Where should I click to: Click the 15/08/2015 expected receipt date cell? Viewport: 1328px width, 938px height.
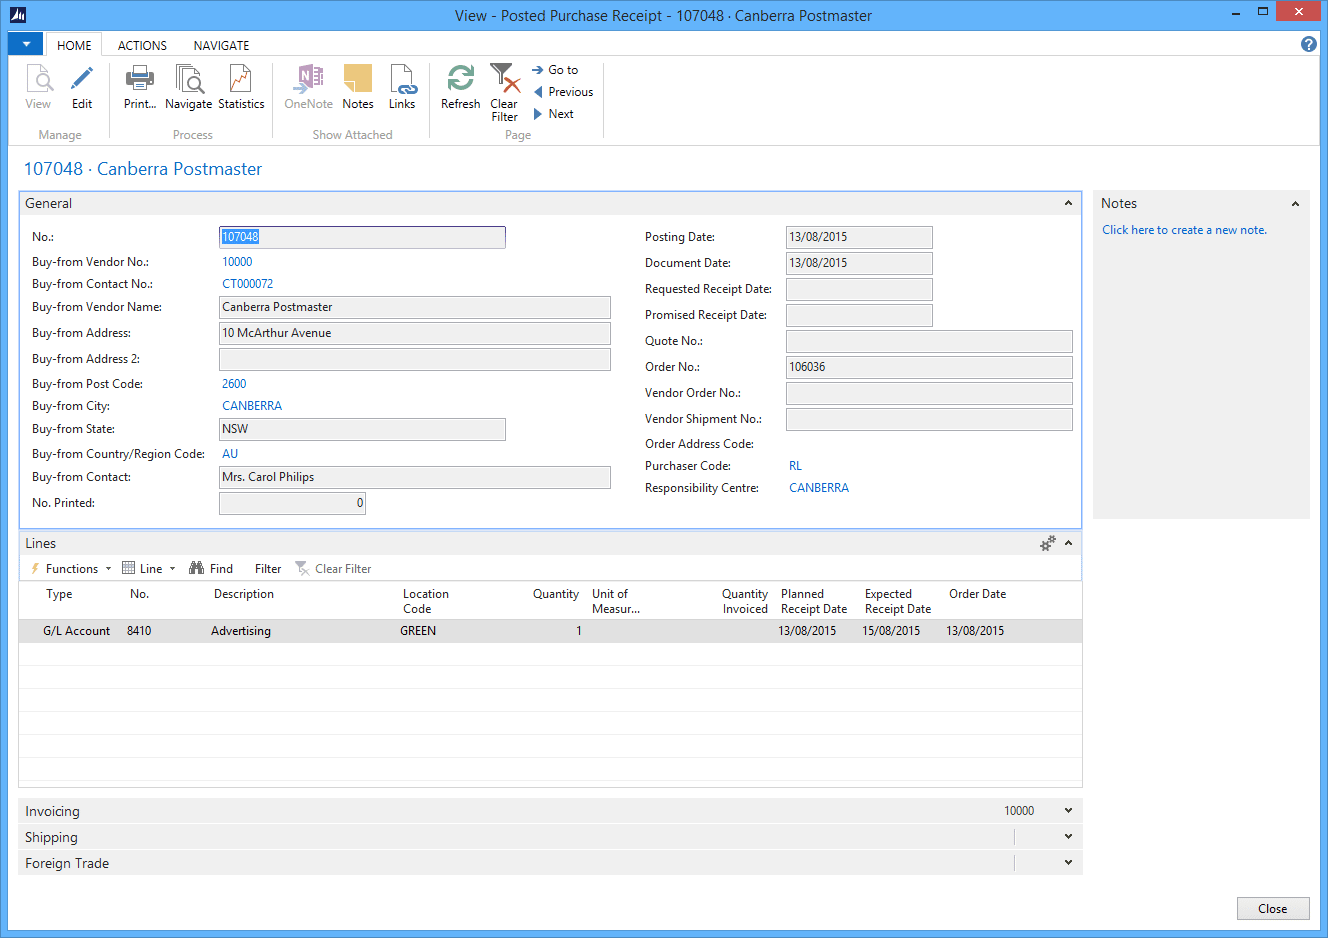pos(891,631)
